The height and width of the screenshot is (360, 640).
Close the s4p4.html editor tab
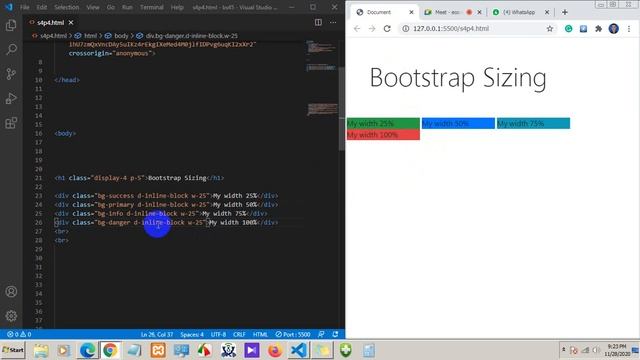click(x=71, y=22)
